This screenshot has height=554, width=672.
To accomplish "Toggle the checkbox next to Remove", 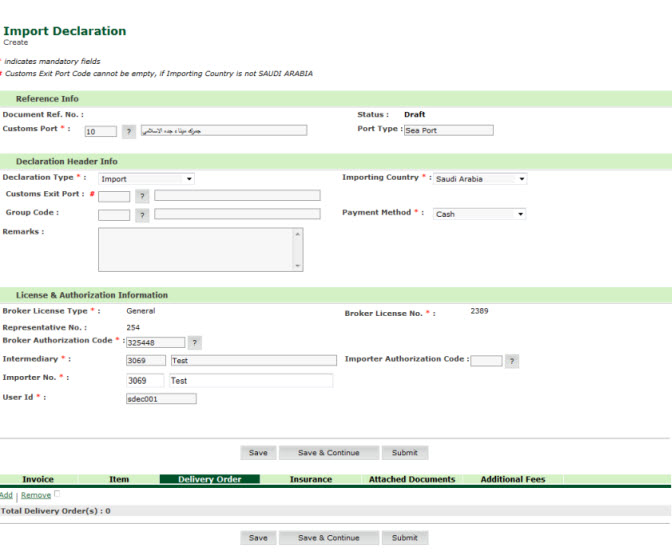I will (57, 494).
